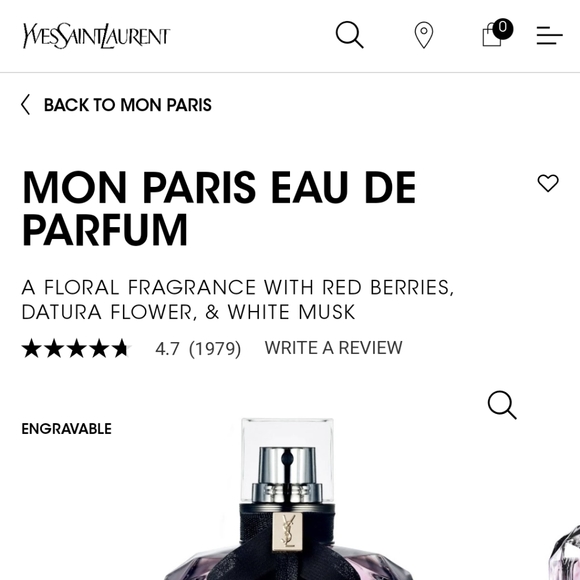Click the Mon Paris Eau de Parfum title

pos(219,208)
